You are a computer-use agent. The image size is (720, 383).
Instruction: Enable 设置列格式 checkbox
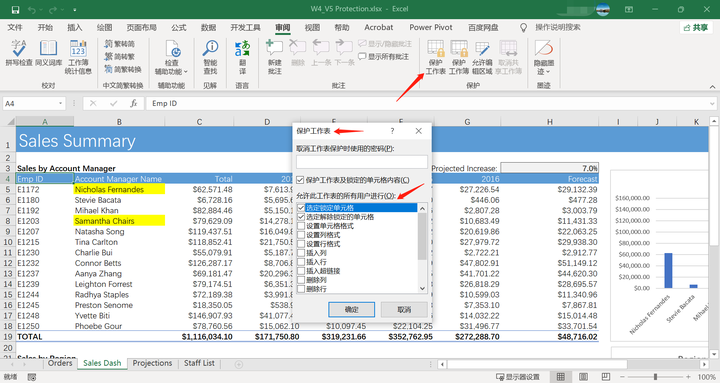(301, 235)
